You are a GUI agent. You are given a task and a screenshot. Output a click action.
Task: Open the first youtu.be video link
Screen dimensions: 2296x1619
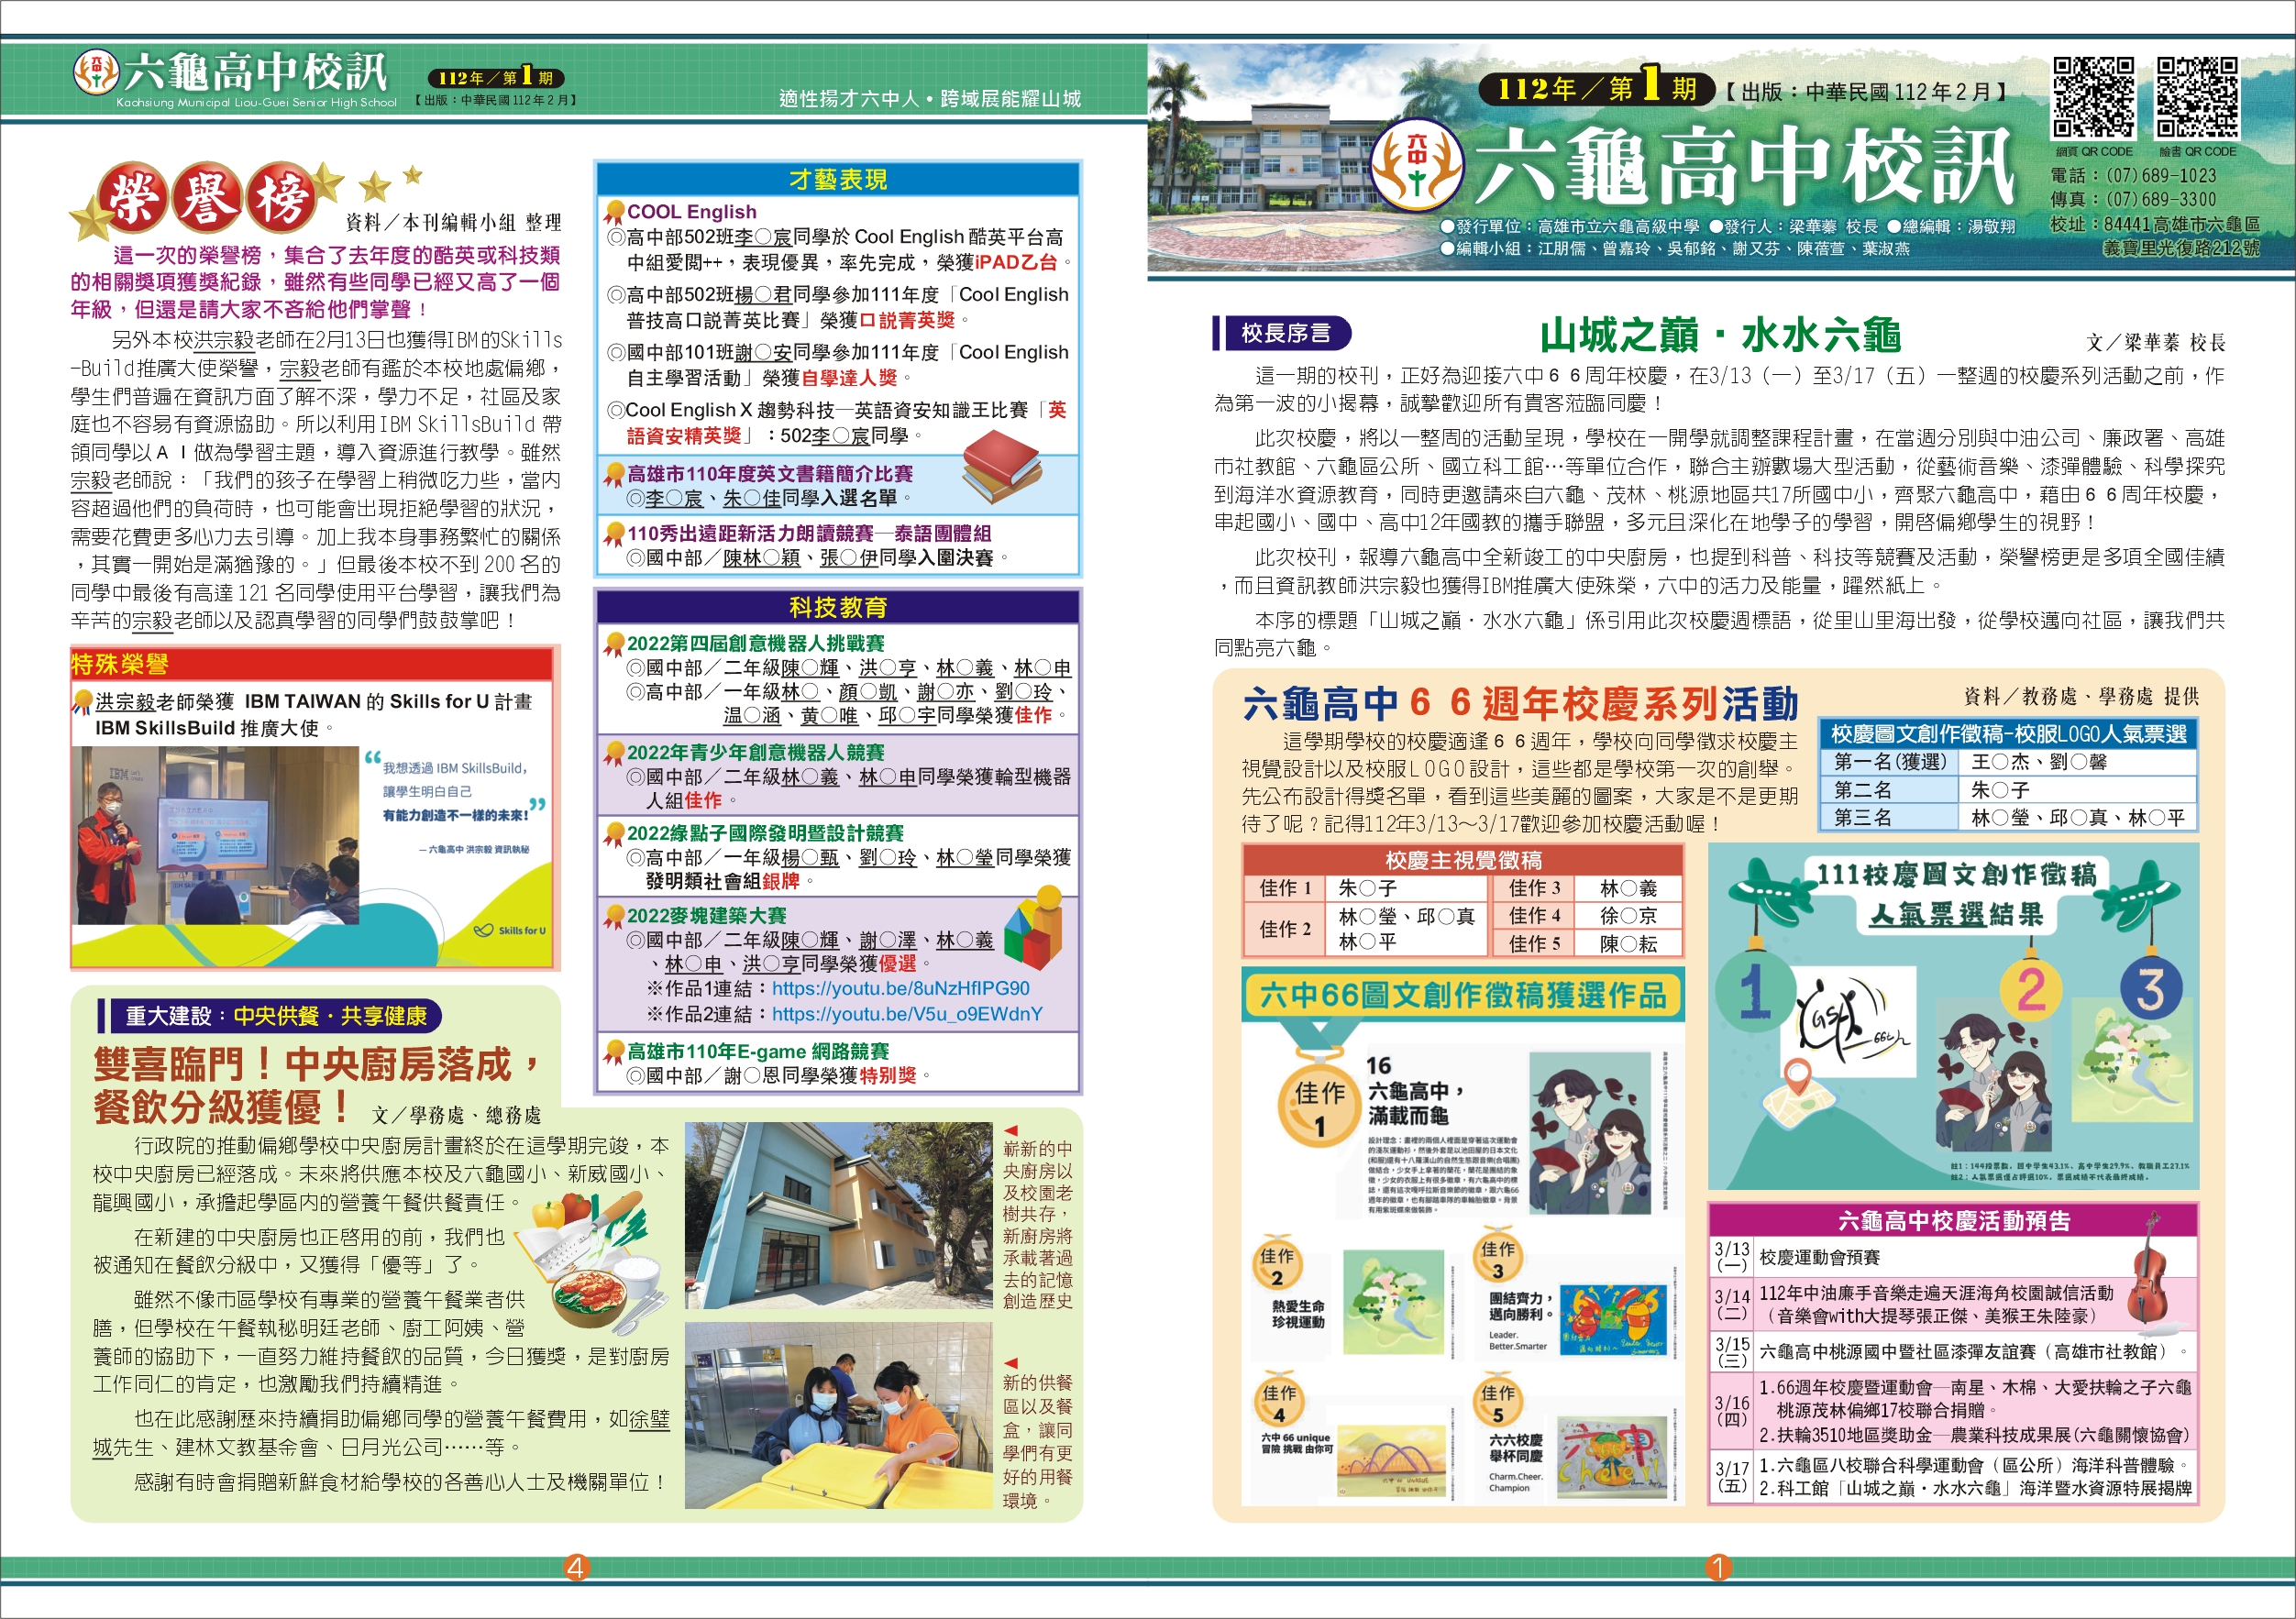(900, 988)
